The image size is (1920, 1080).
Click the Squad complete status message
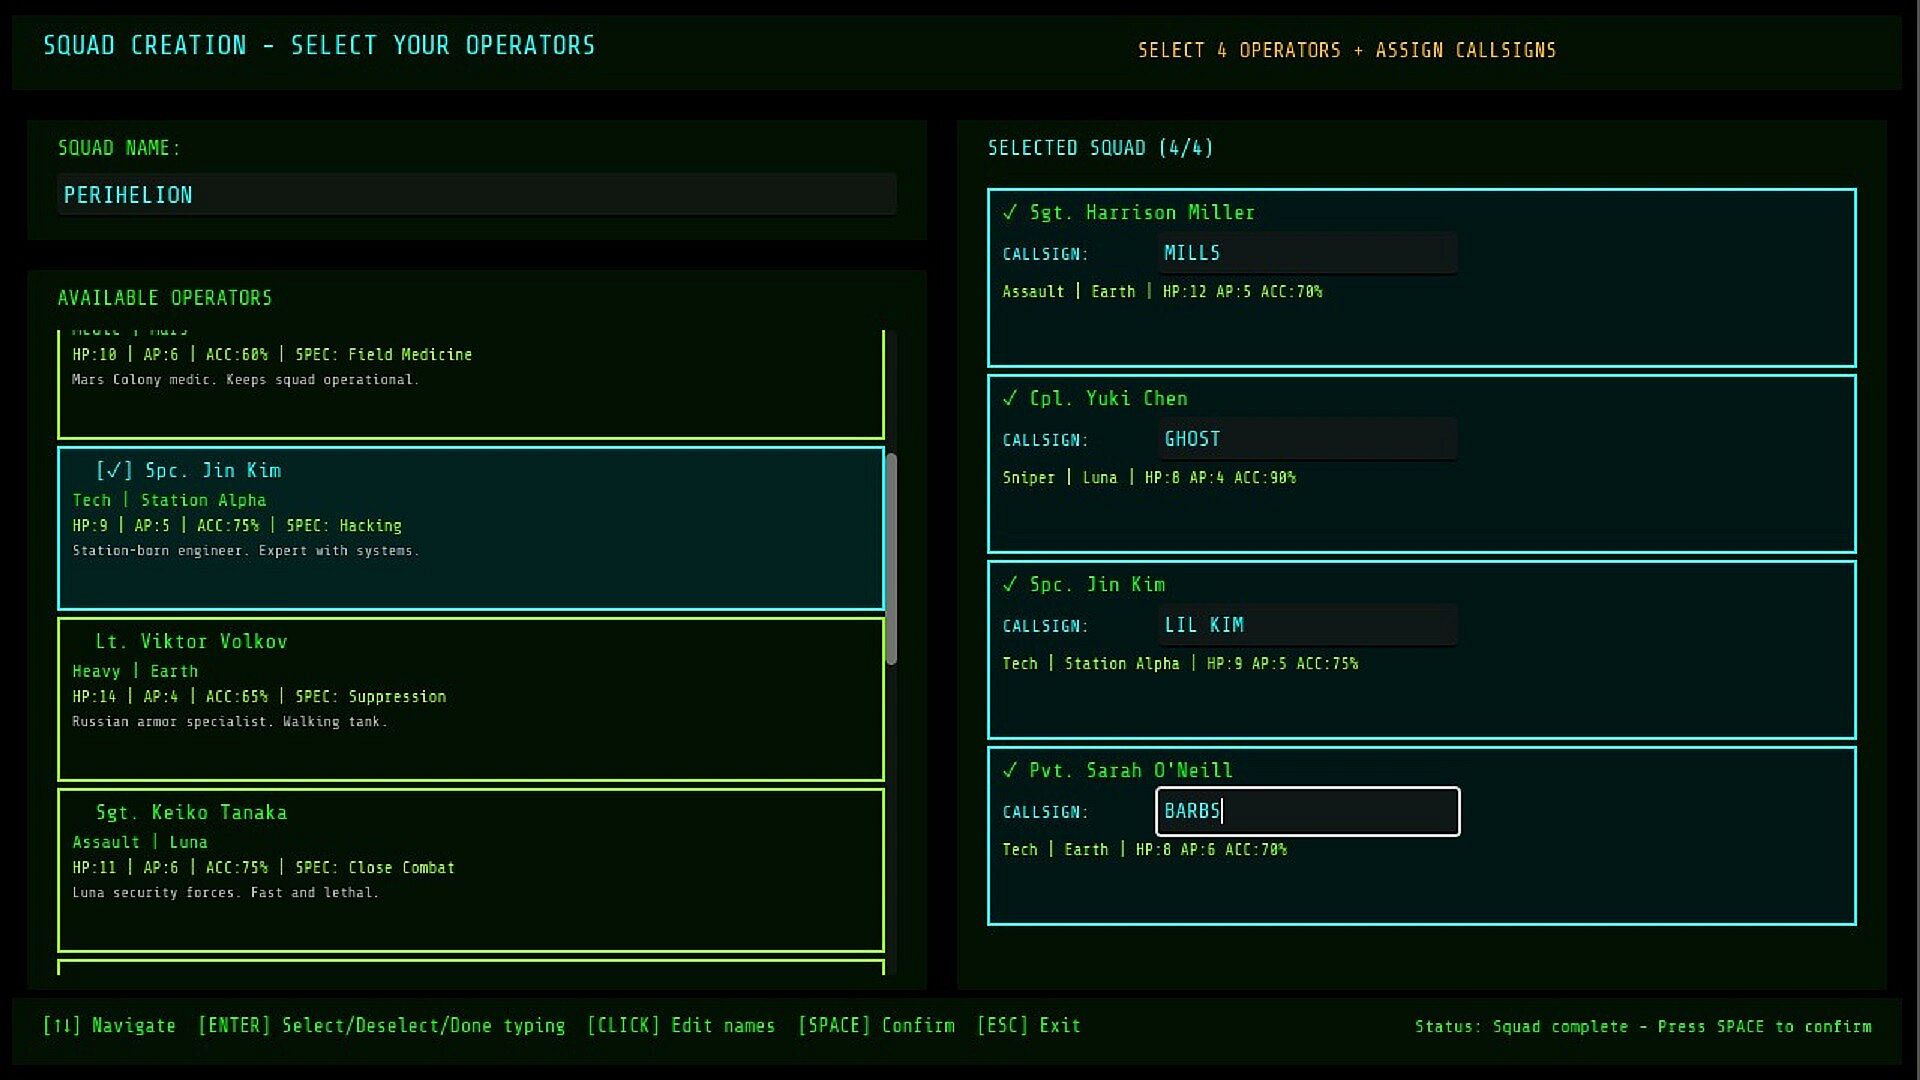tap(1642, 1026)
